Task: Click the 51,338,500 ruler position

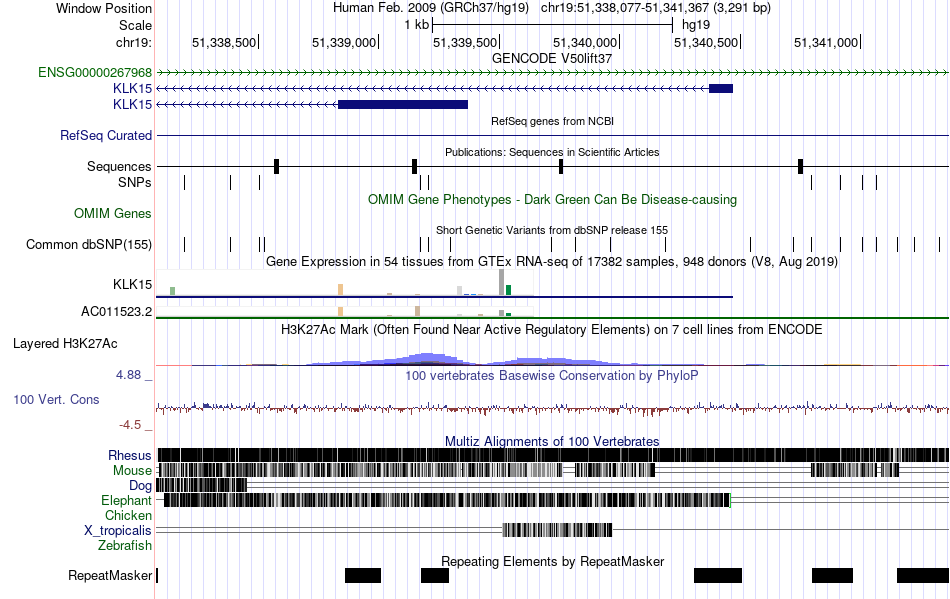Action: pyautogui.click(x=224, y=42)
